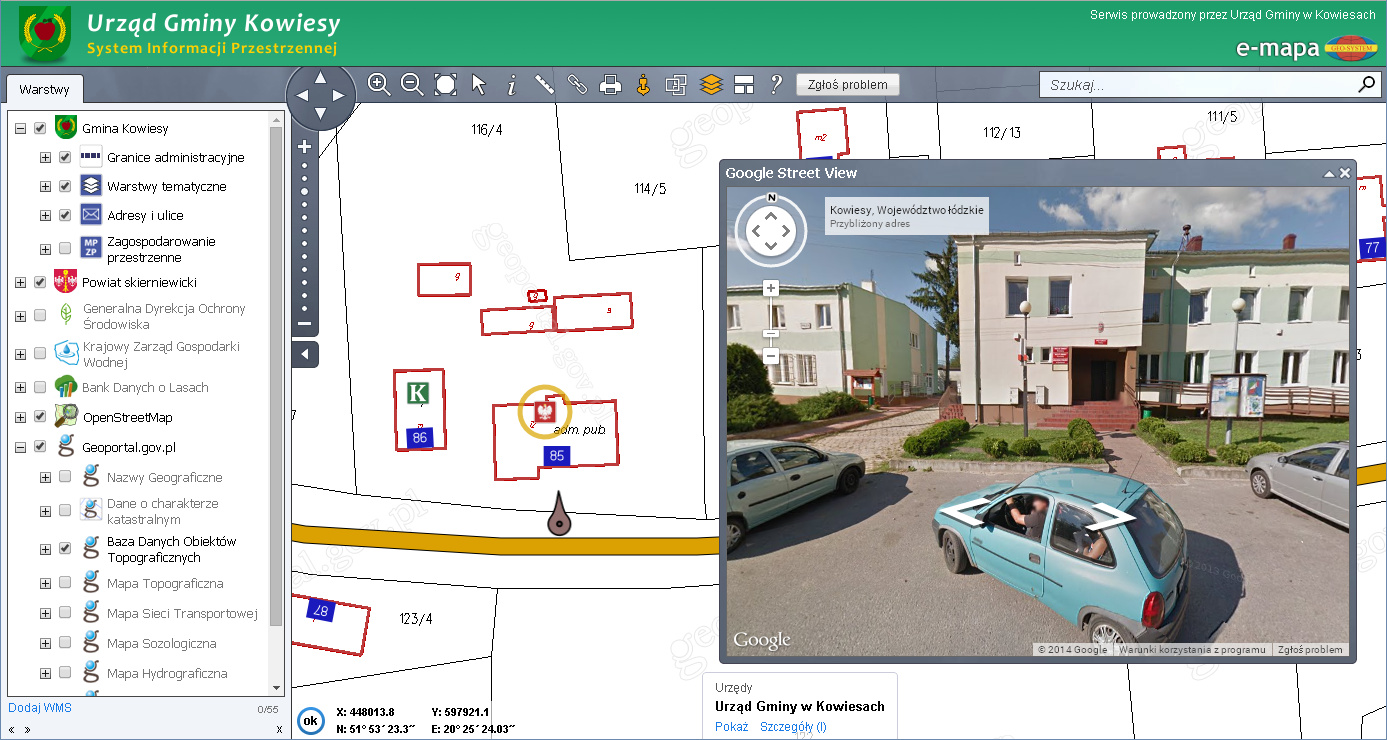Activate the arrow selection pointer tool
The image size is (1387, 740).
pos(479,84)
